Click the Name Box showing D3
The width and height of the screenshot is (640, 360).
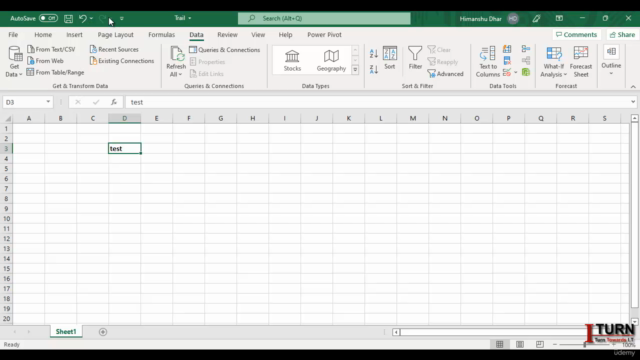[23, 102]
